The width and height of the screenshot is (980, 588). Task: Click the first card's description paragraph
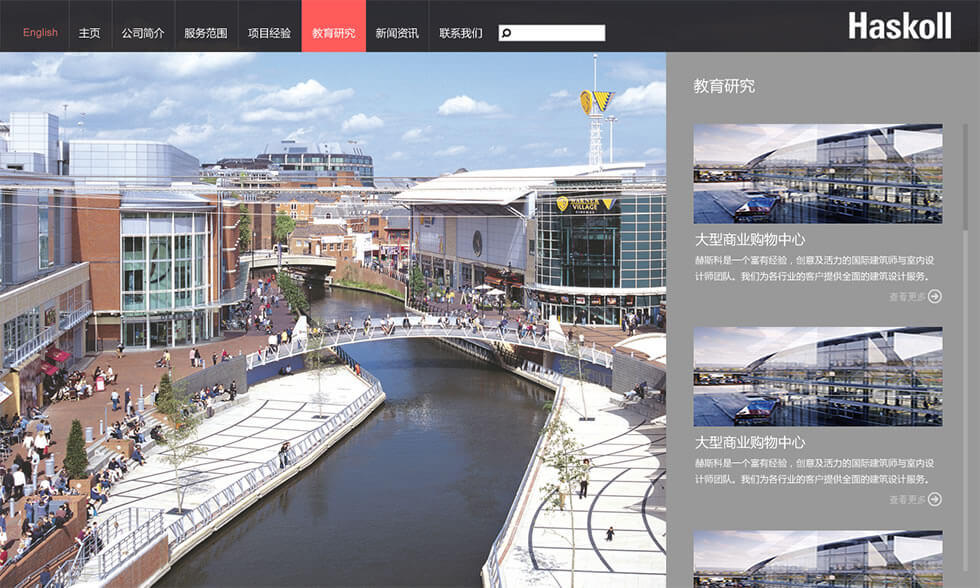coord(814,268)
